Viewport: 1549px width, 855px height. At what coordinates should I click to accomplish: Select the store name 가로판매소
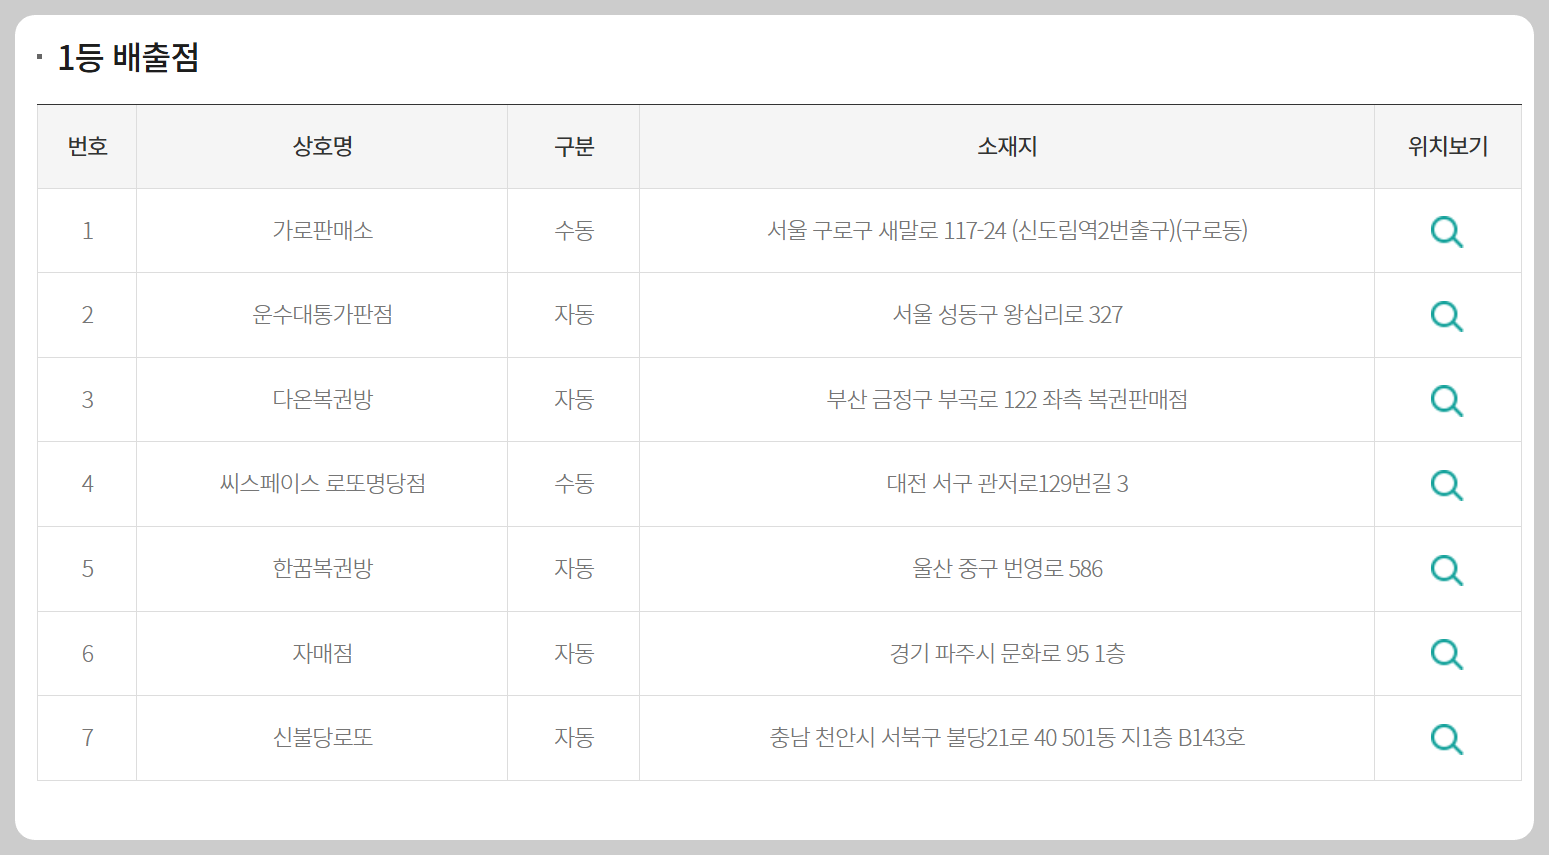(321, 231)
